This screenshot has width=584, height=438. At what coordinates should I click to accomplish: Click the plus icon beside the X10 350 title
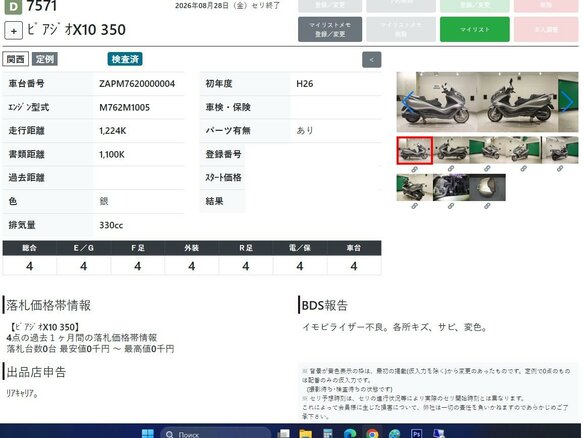point(13,31)
